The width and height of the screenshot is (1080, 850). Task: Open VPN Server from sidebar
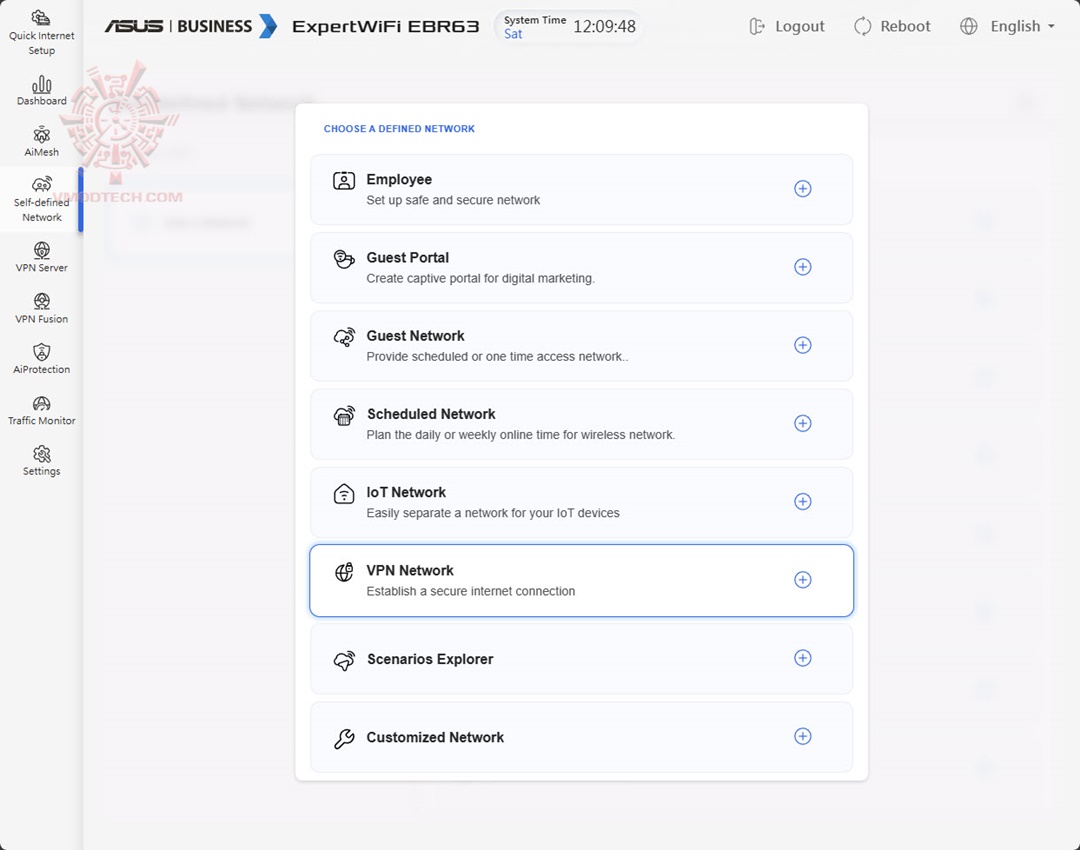coord(42,250)
